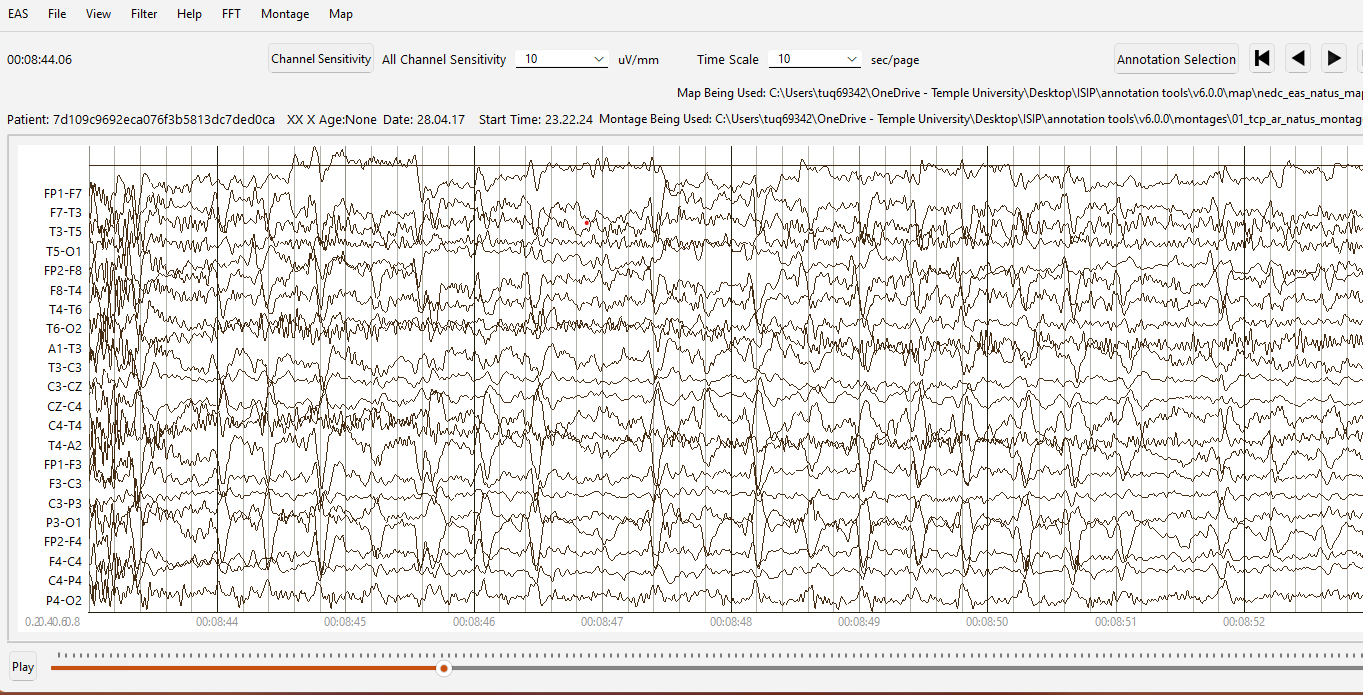
Task: Go to the previous page with left arrow
Action: pyautogui.click(x=1298, y=59)
